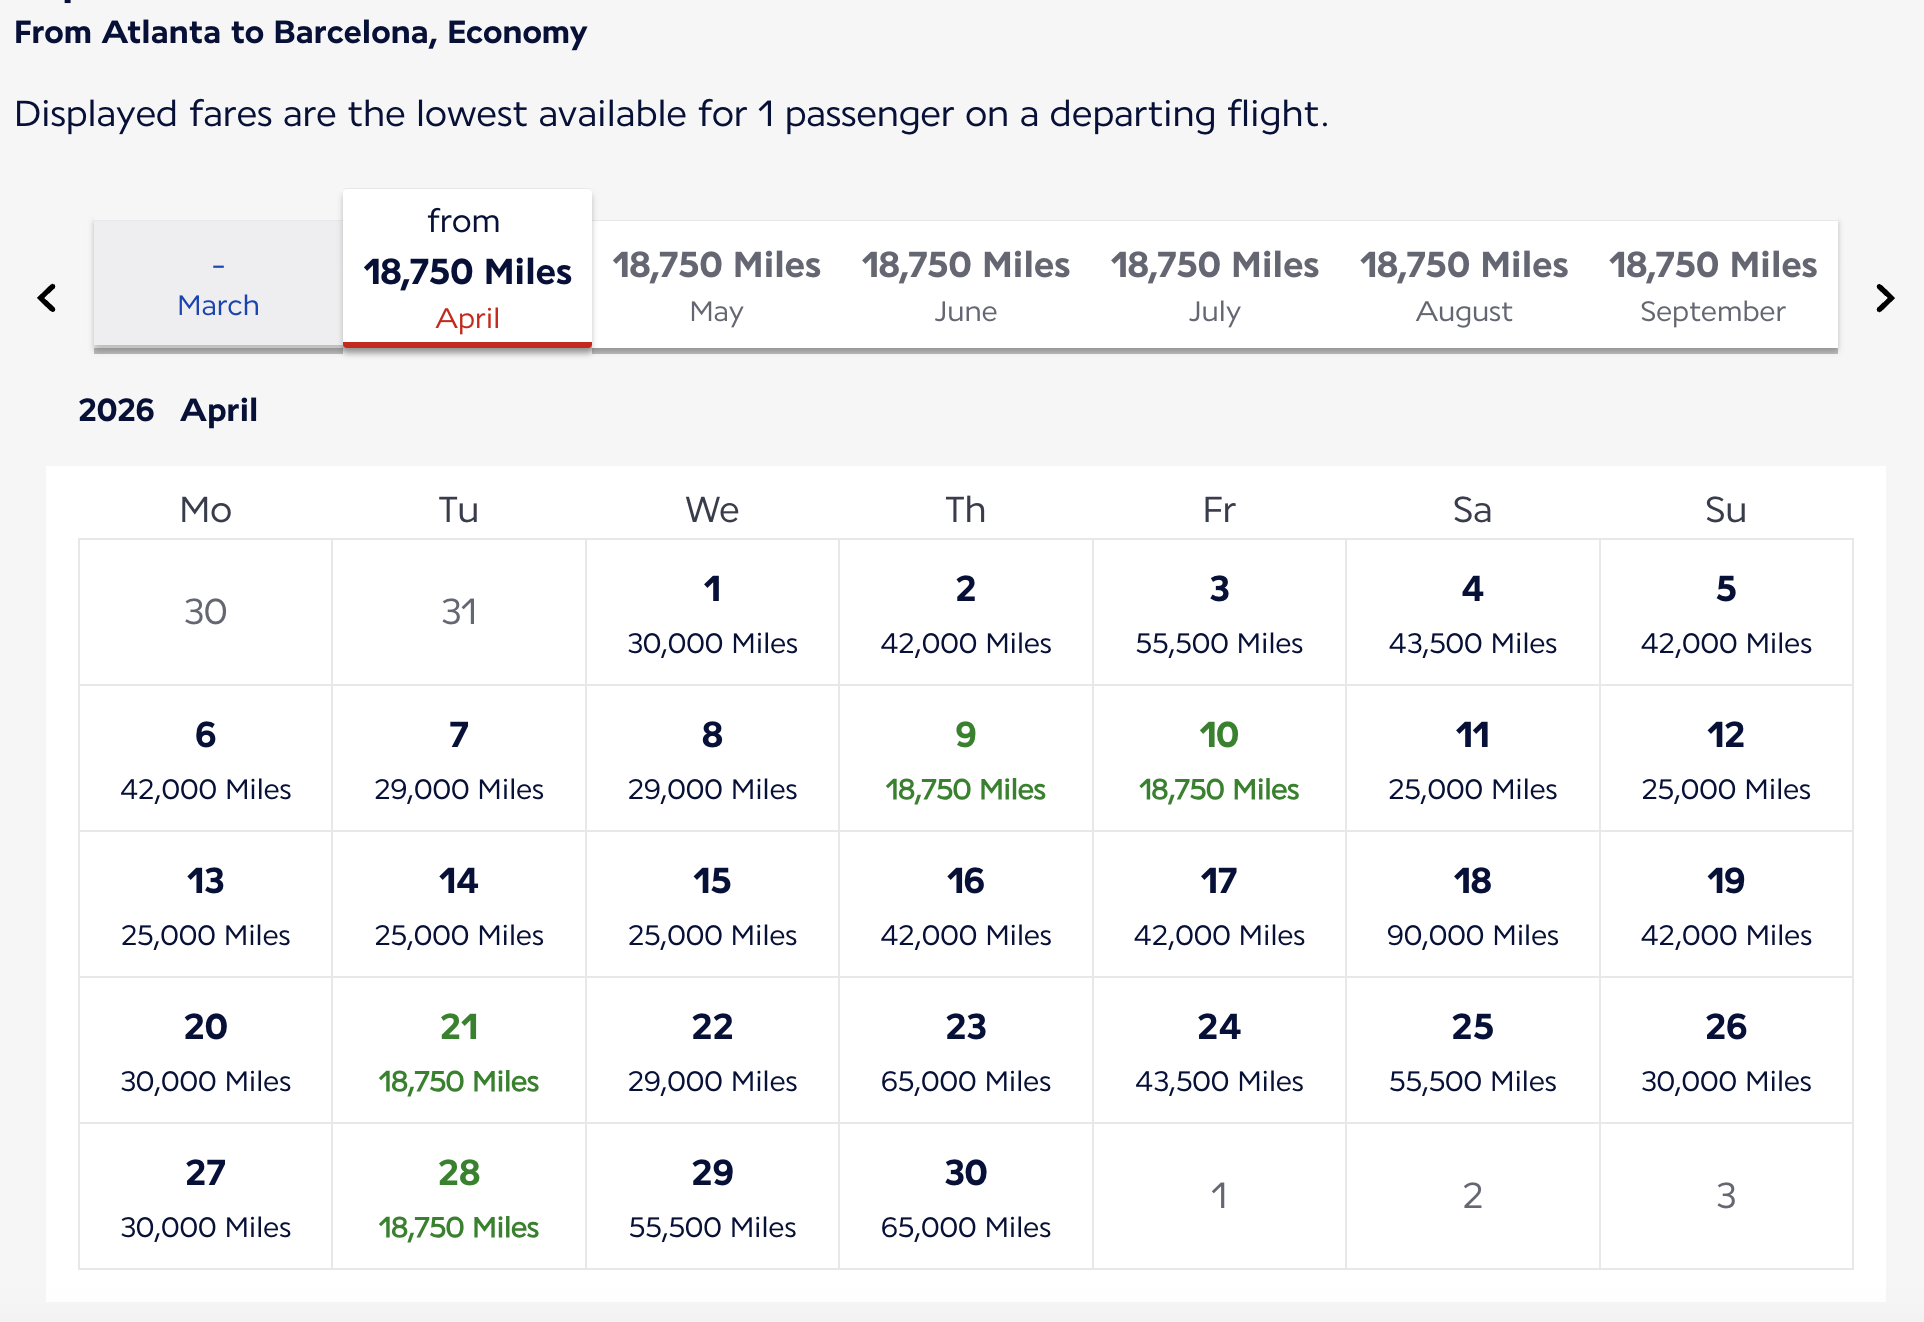Choose April 10 lowest fare date

coord(1219,759)
